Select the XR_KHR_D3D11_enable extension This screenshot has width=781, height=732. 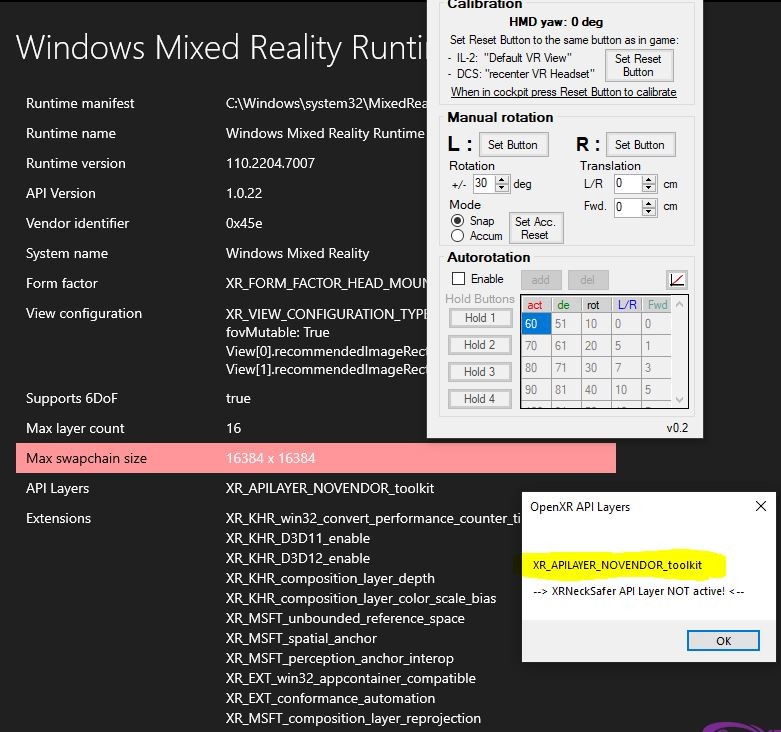point(298,538)
